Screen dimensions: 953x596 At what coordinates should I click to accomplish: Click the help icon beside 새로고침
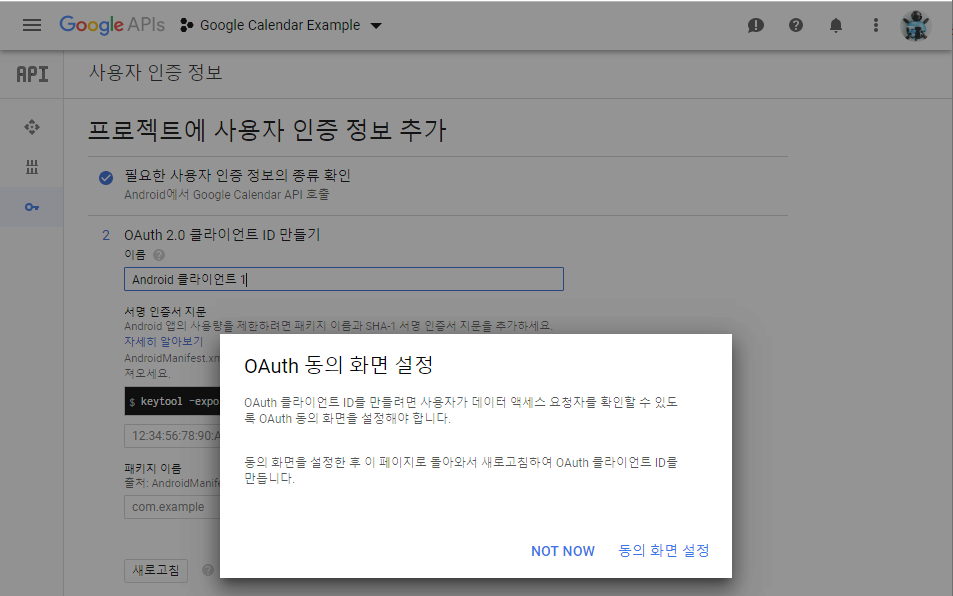click(x=208, y=570)
